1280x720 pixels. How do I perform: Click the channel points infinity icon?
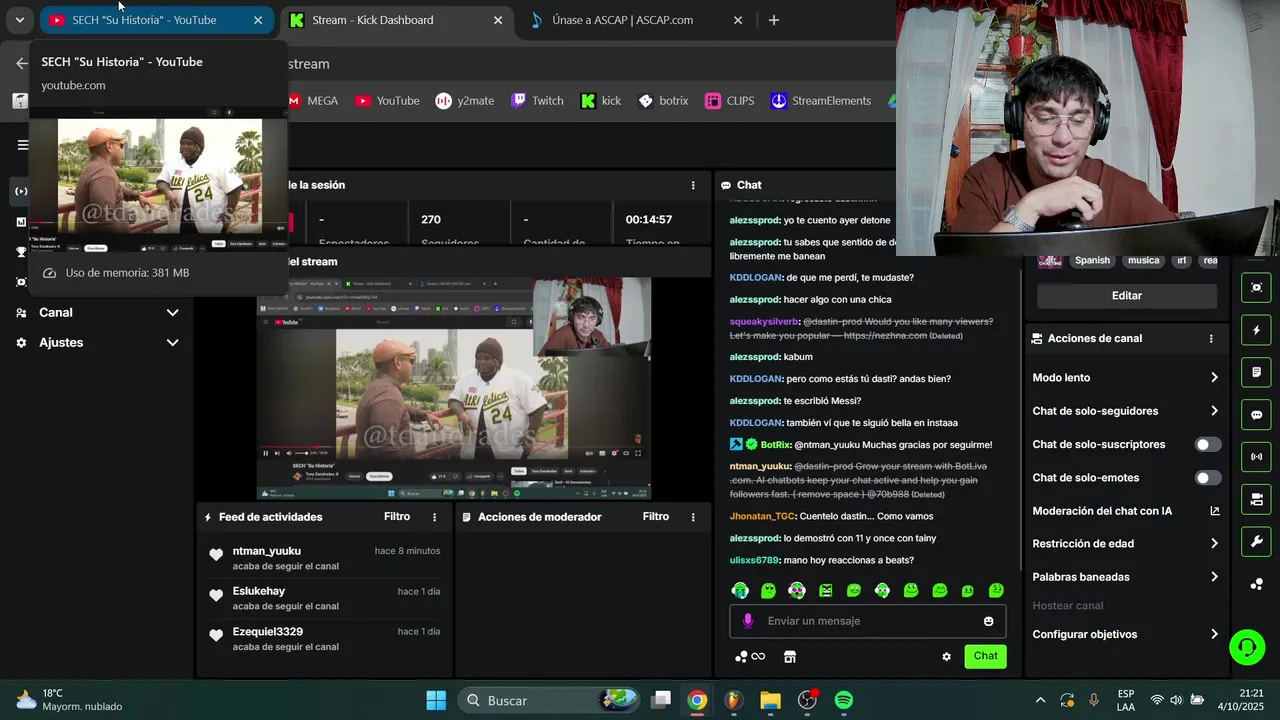point(750,657)
